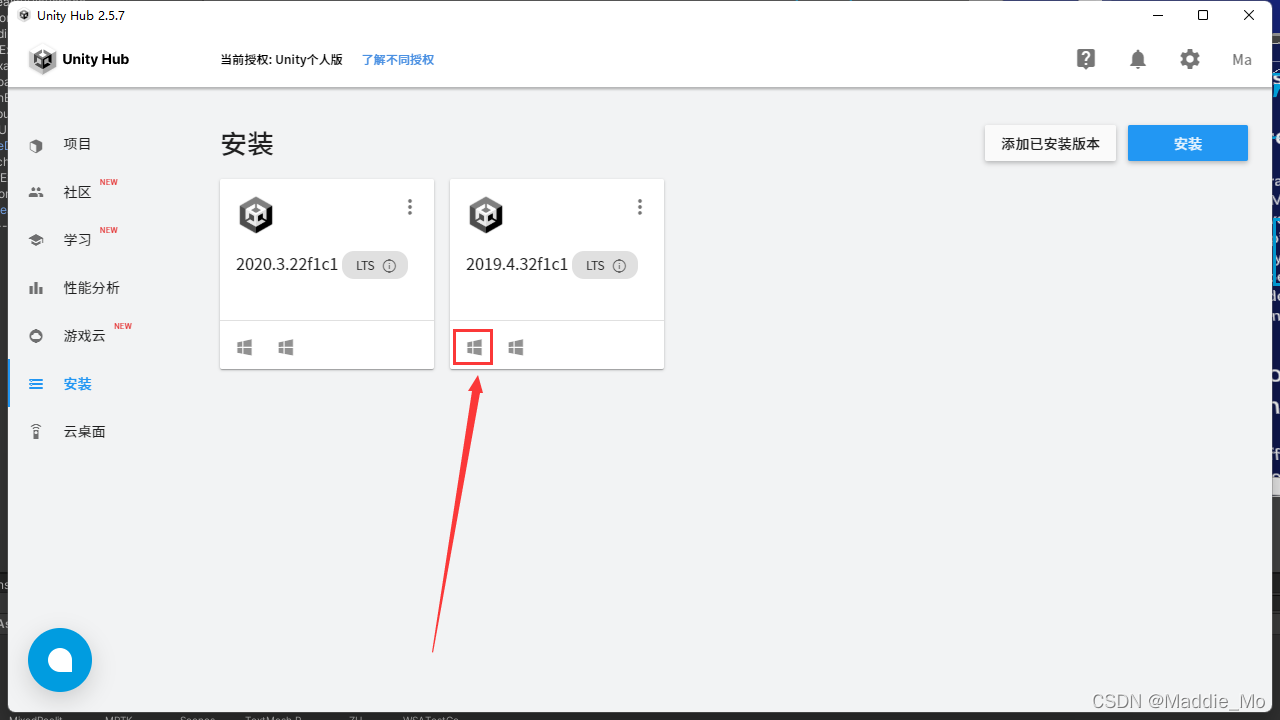The width and height of the screenshot is (1280, 720).
Task: Open the three-dot menu on 2020.3.22f1c1 card
Action: (x=410, y=207)
